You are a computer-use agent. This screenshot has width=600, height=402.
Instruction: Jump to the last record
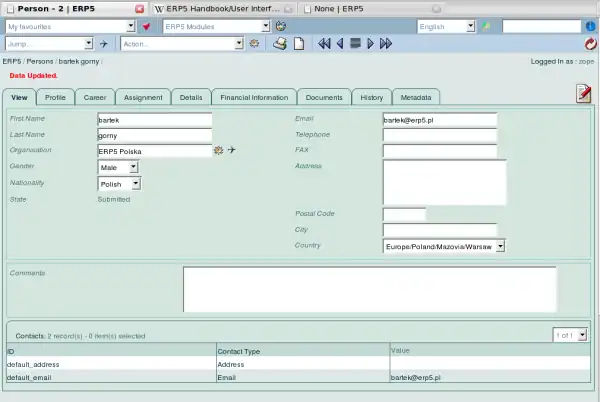click(386, 44)
